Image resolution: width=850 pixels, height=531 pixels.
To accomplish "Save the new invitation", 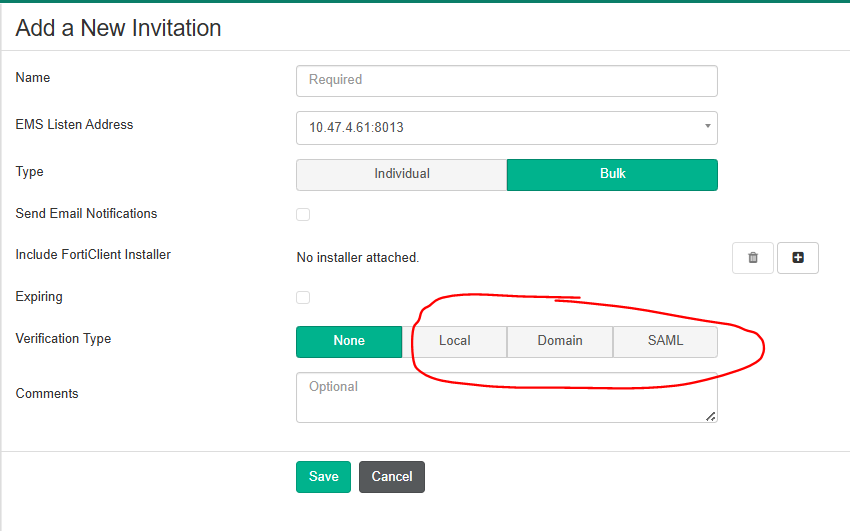I will tap(323, 477).
